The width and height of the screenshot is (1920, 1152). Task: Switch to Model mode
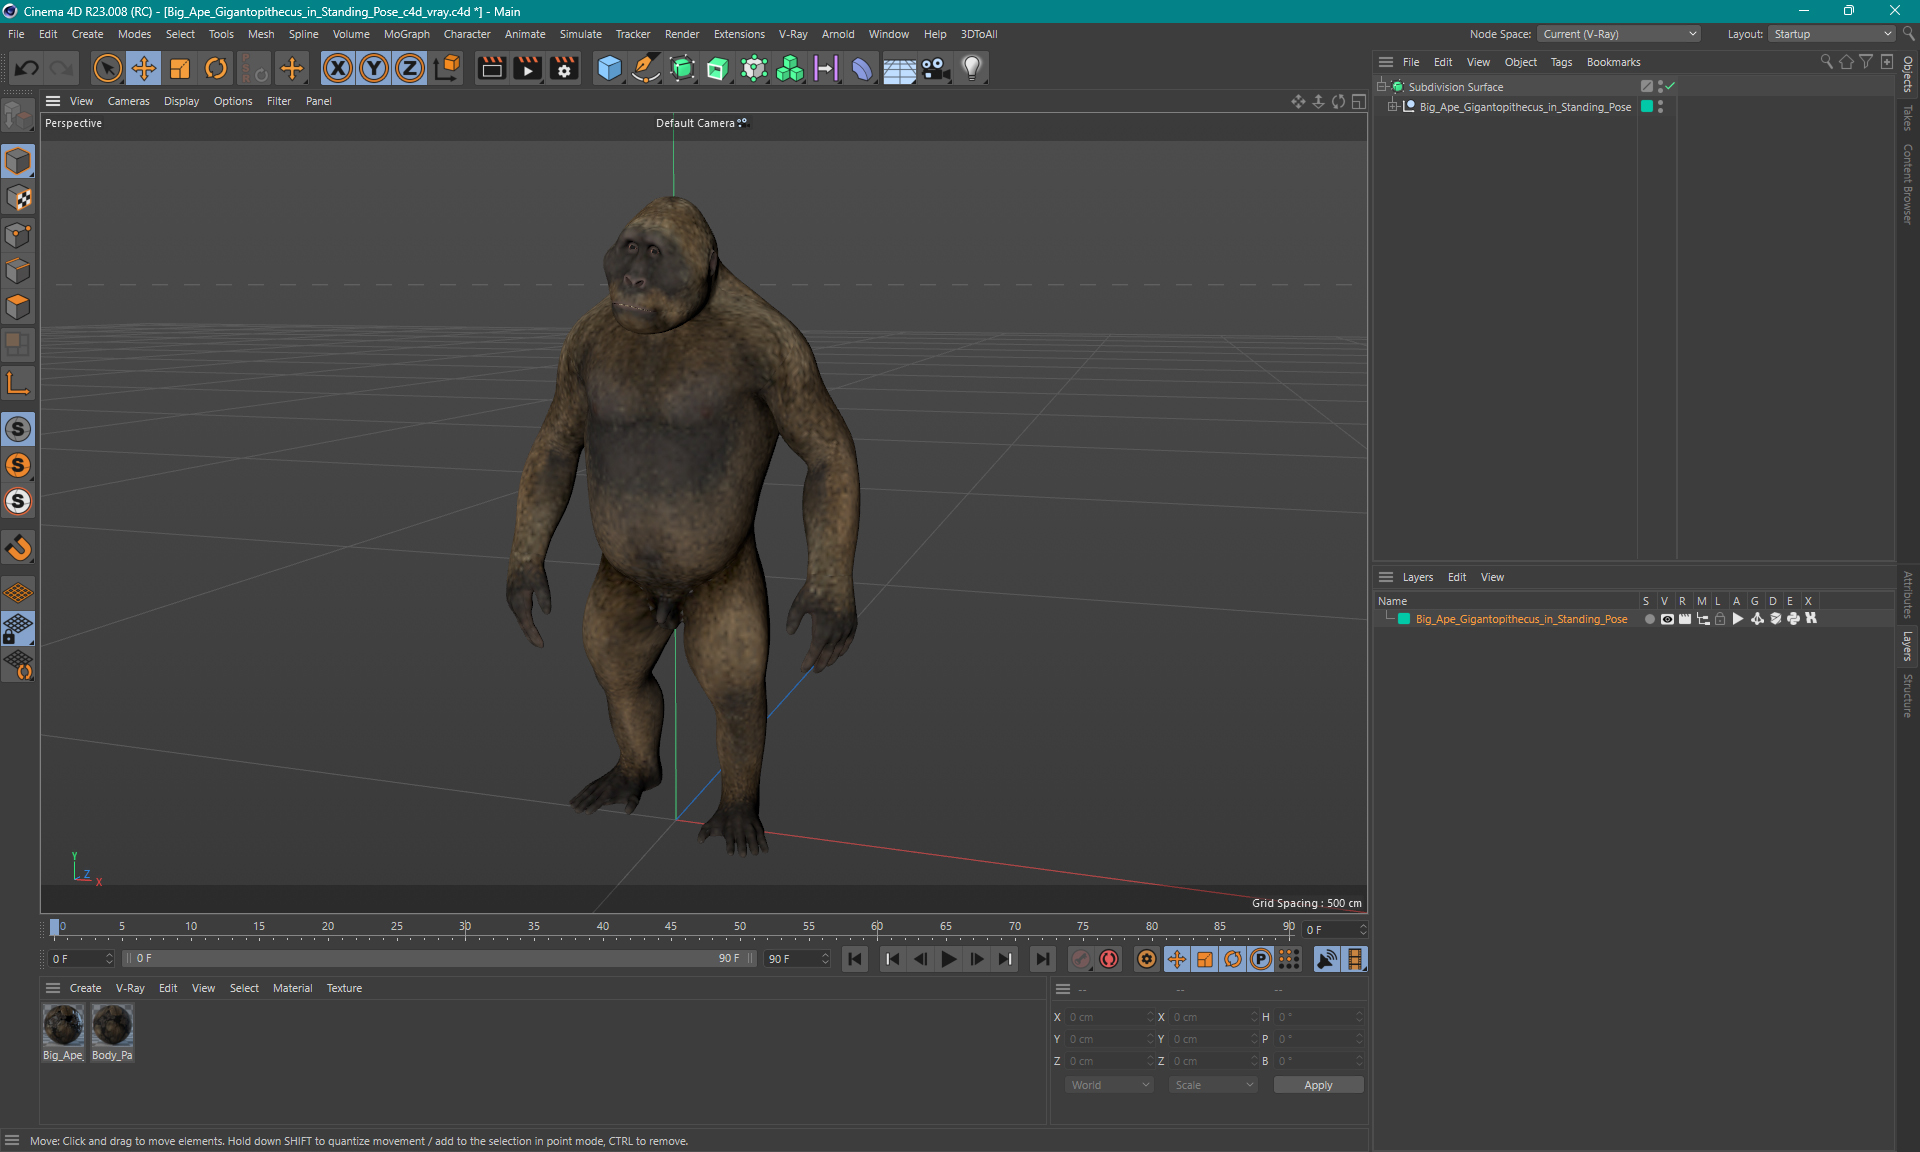(x=18, y=161)
